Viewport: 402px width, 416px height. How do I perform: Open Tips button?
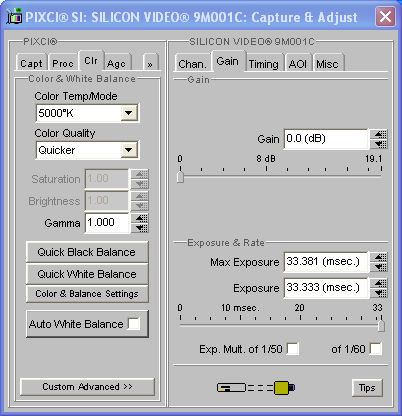[x=367, y=388]
